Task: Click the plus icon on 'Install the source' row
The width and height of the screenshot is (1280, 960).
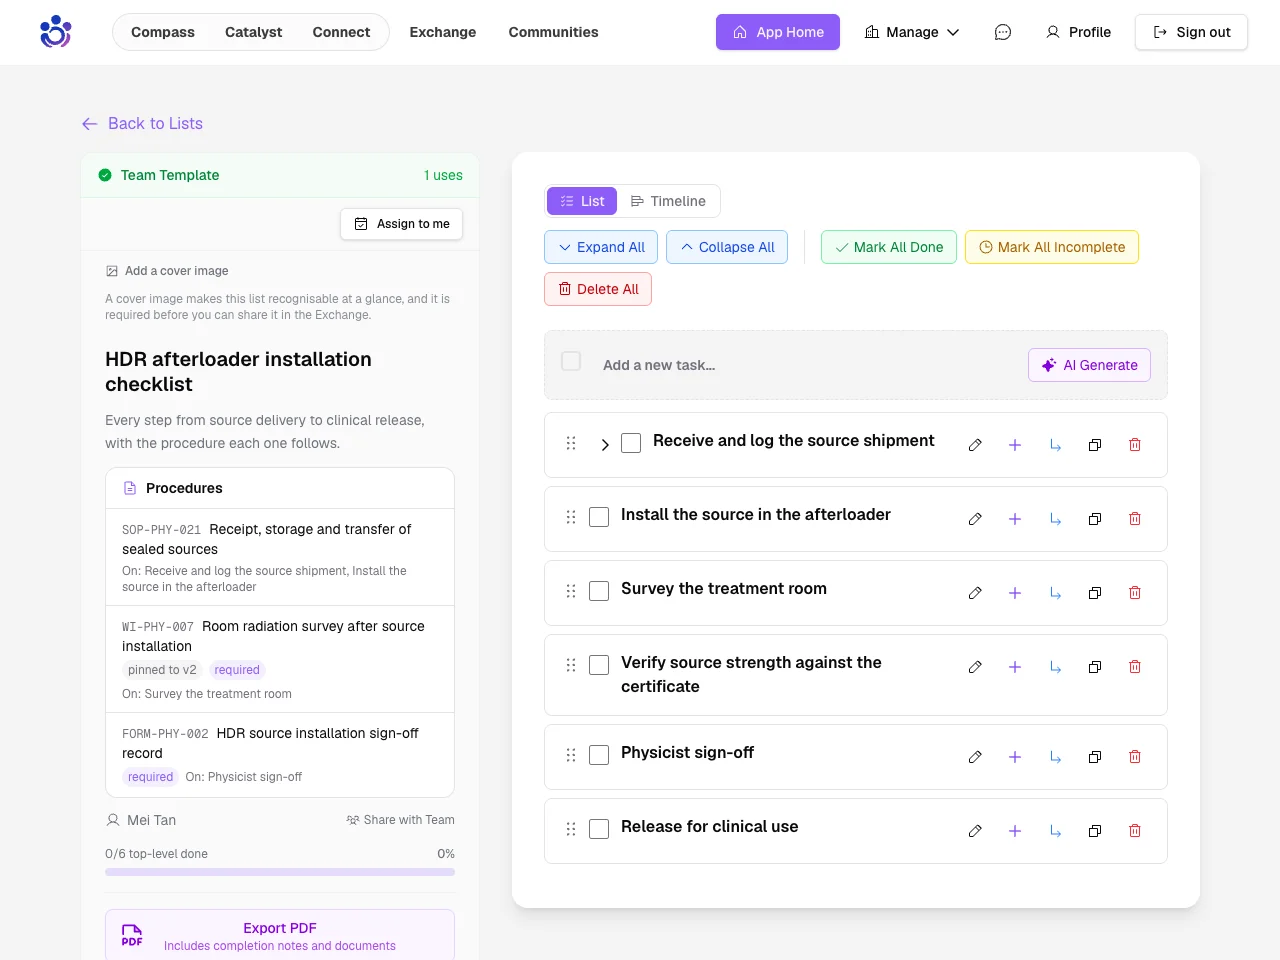Action: pos(1015,519)
